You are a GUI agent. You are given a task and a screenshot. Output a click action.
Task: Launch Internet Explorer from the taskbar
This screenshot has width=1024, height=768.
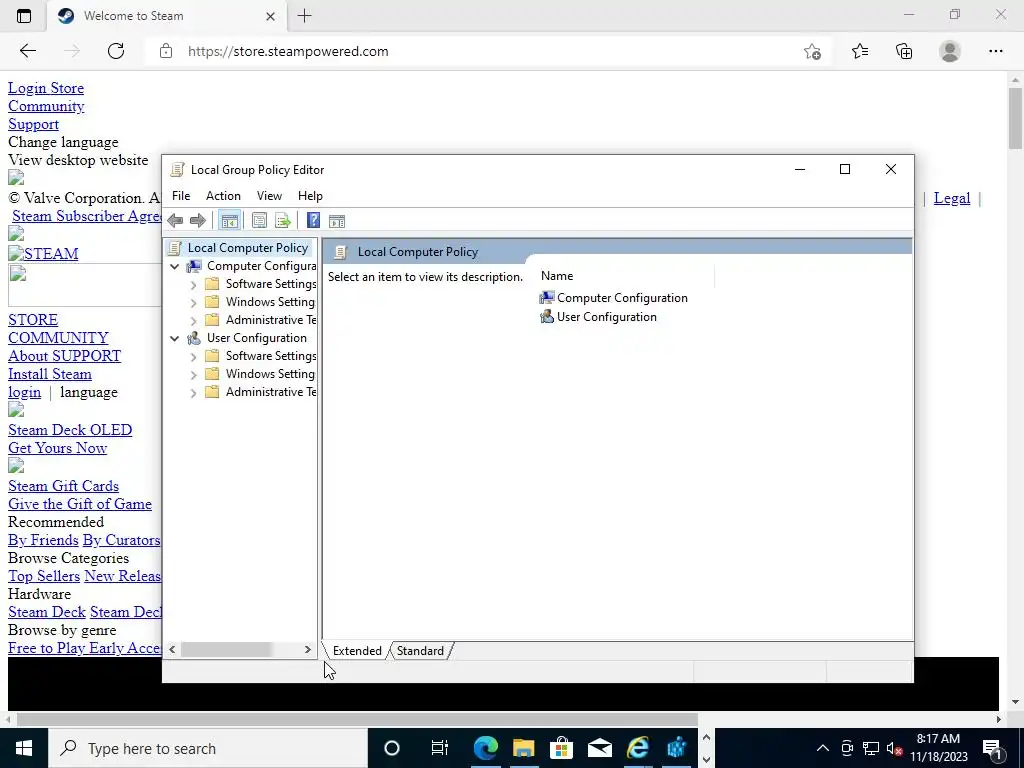pos(638,748)
